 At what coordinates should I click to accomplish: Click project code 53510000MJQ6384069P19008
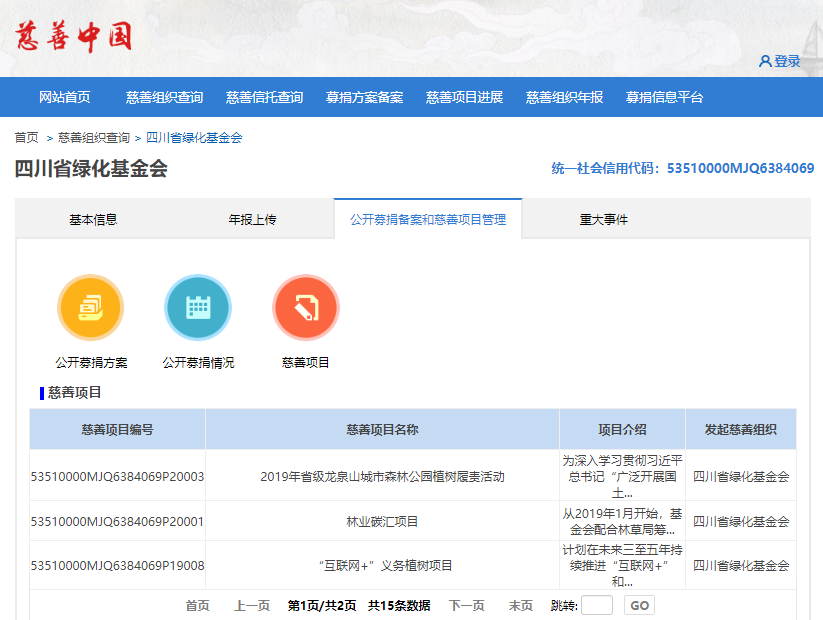pyautogui.click(x=117, y=565)
